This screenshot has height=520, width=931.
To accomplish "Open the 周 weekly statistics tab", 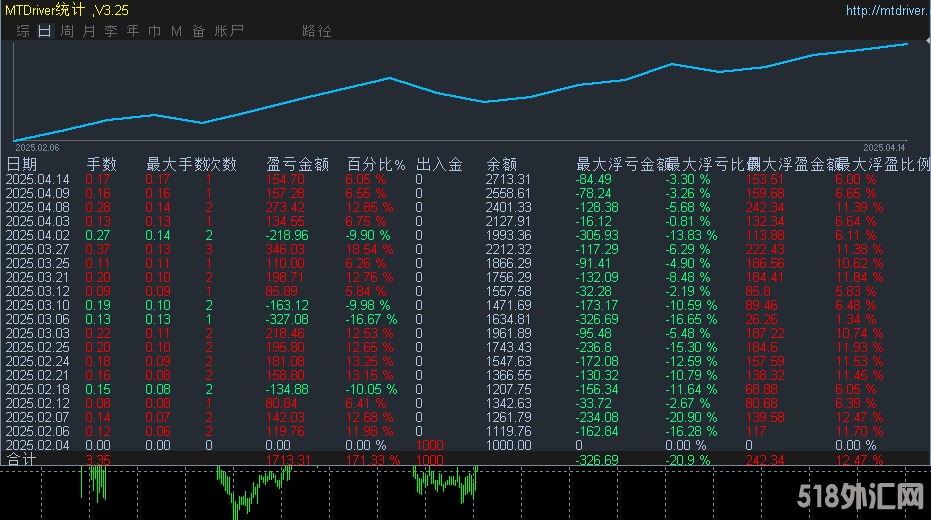I will click(66, 31).
